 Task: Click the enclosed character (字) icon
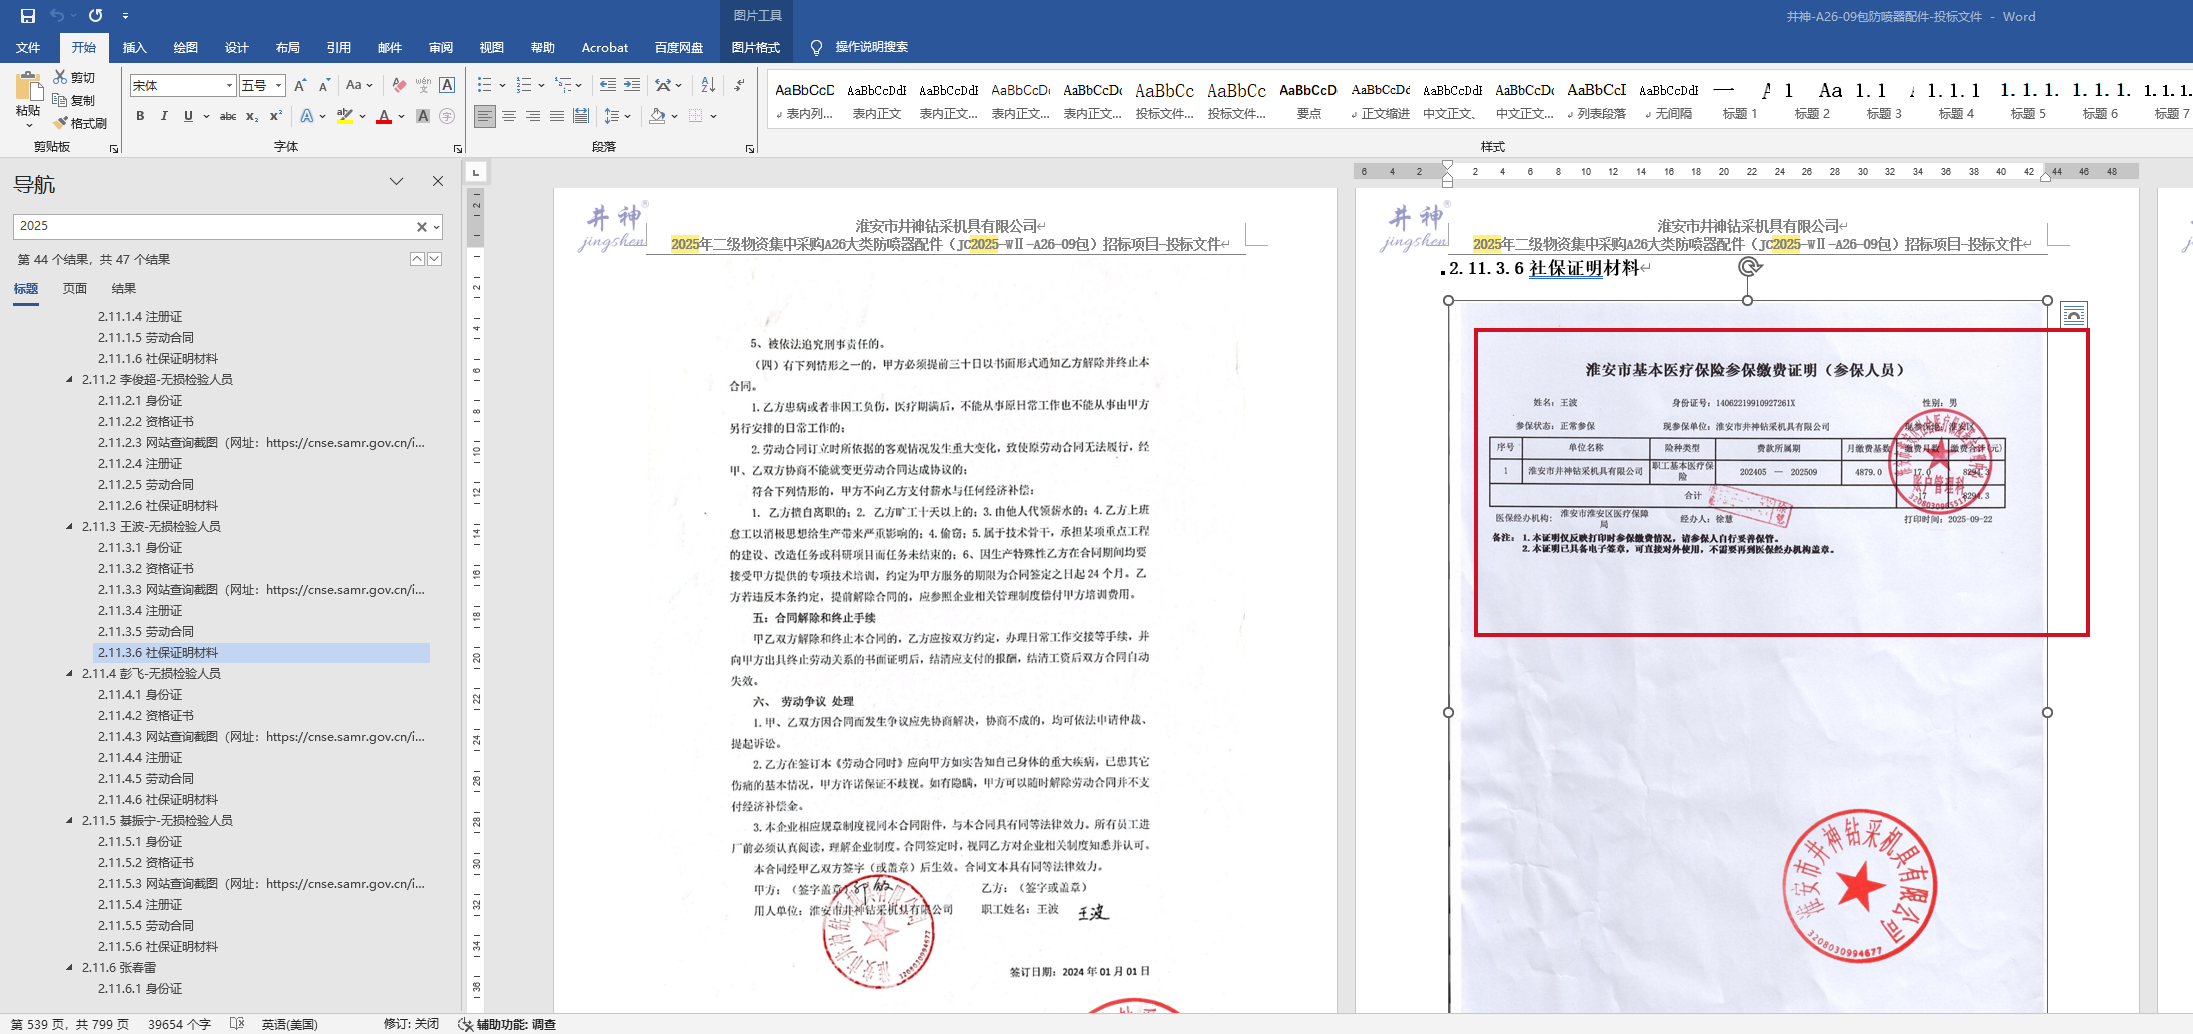pyautogui.click(x=447, y=116)
